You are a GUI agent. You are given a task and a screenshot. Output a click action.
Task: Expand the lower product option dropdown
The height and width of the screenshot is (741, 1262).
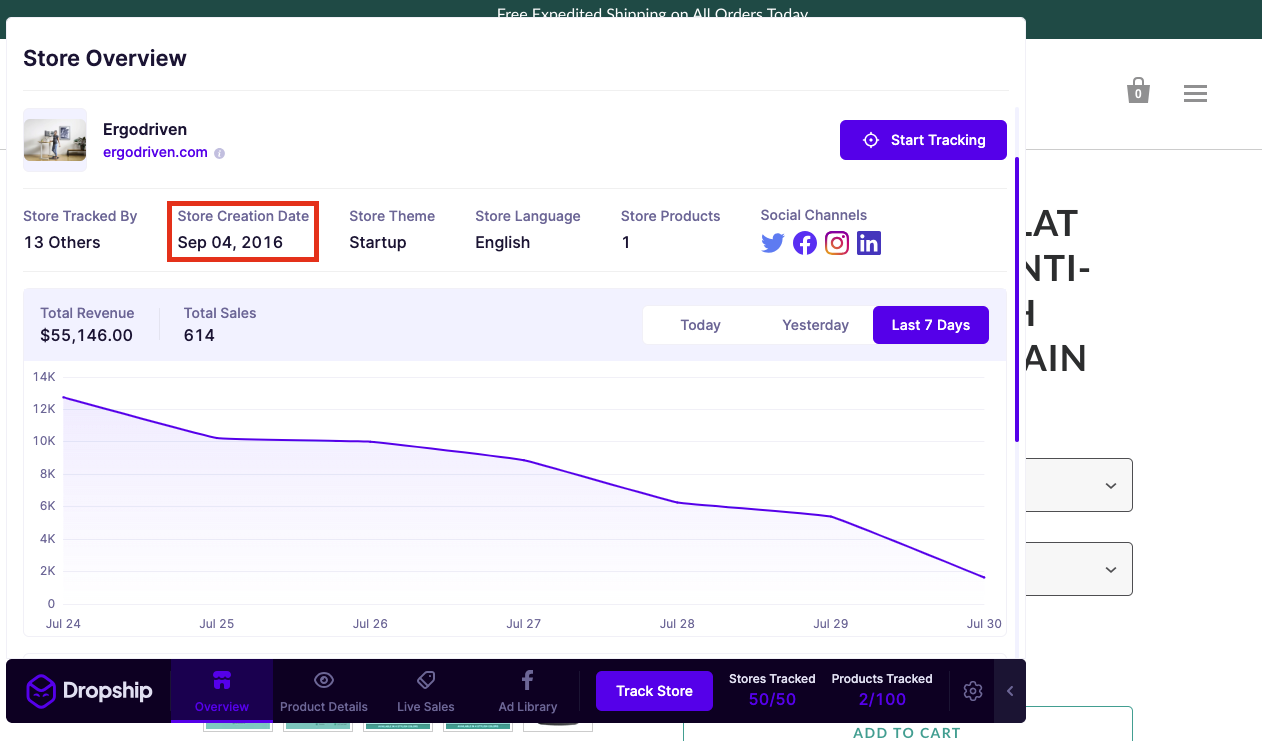tap(1110, 569)
